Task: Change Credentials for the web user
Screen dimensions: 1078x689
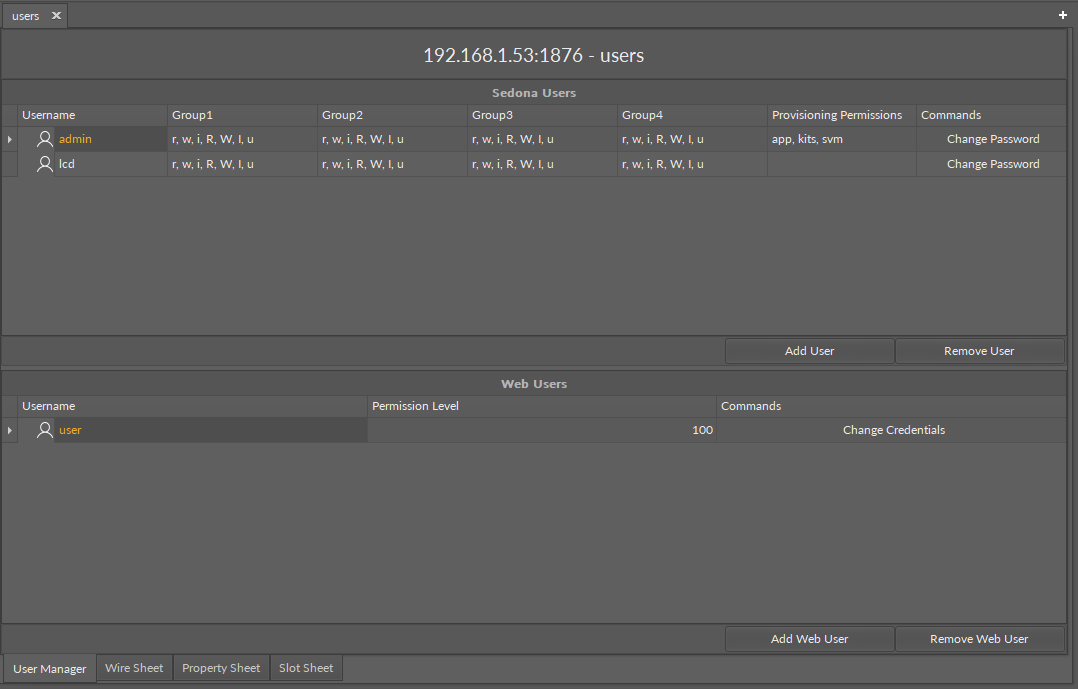Action: pyautogui.click(x=893, y=430)
